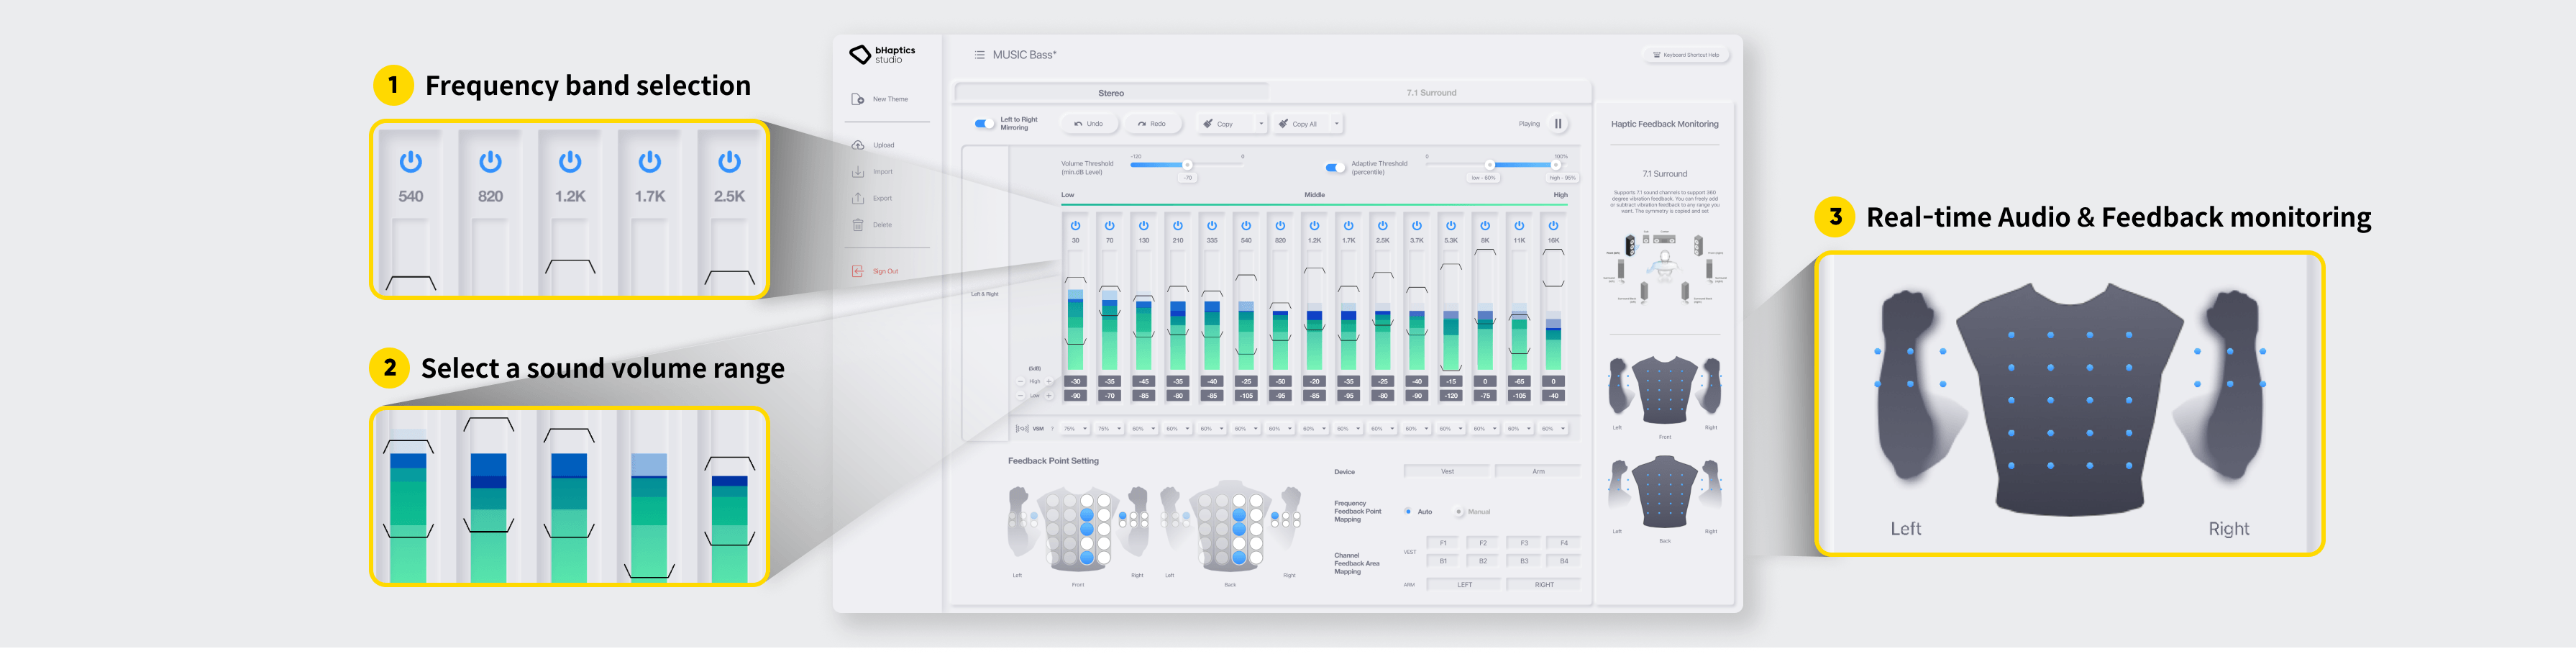Screen dimensions: 2576x654
Task: Toggle power for the 30 band
Action: pyautogui.click(x=1075, y=226)
